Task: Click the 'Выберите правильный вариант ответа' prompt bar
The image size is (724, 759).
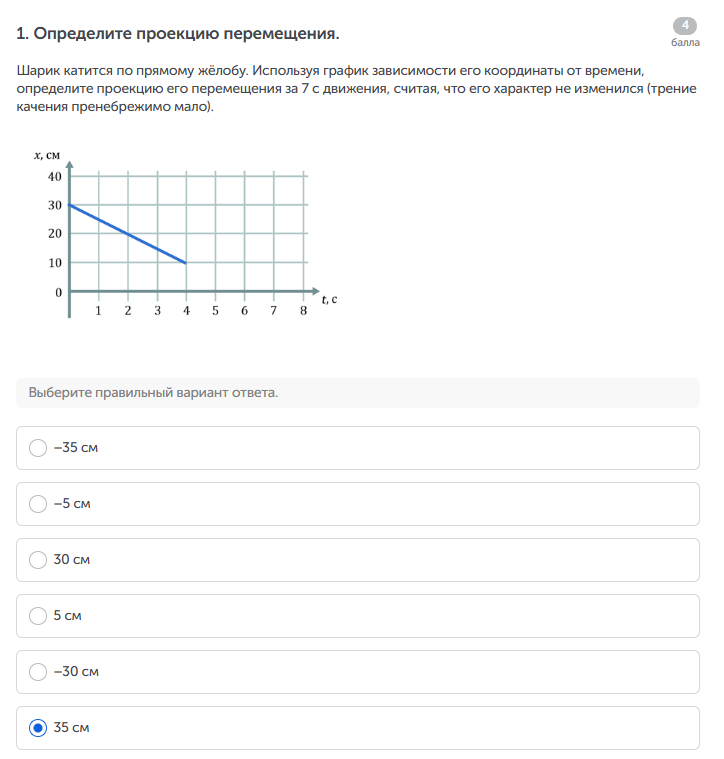Action: click(357, 393)
